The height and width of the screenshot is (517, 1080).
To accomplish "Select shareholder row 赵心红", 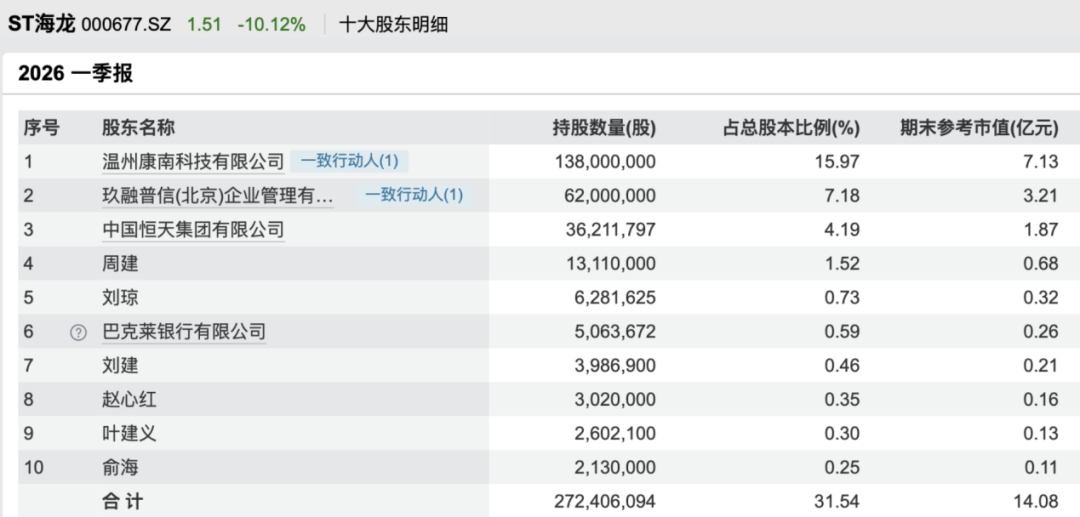I will tap(549, 399).
